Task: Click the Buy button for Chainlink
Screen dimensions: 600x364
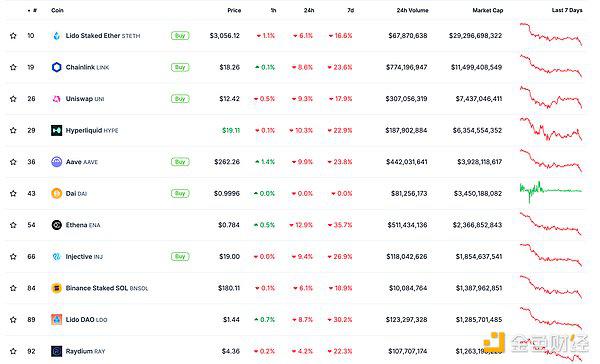Action: (180, 67)
